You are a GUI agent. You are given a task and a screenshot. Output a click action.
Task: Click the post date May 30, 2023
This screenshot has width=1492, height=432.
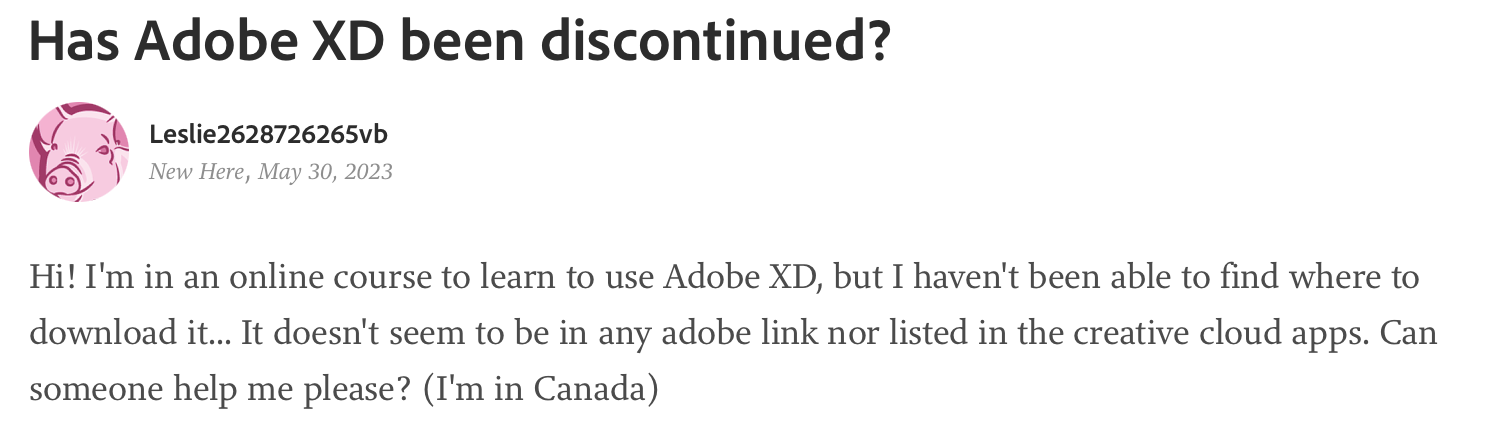(x=325, y=172)
